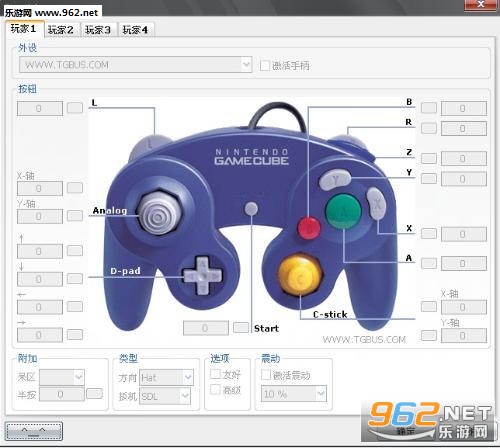Open the 外设 device dropdown
This screenshot has height=448, width=500.
tap(135, 65)
